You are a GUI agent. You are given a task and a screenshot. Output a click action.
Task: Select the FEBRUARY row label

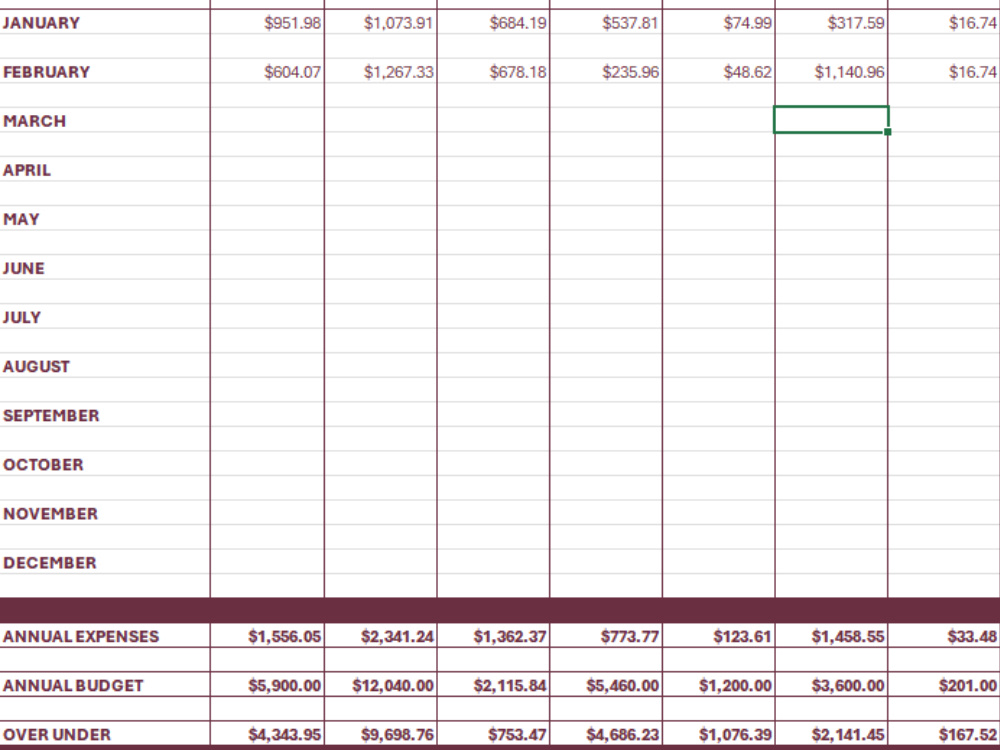pos(47,72)
